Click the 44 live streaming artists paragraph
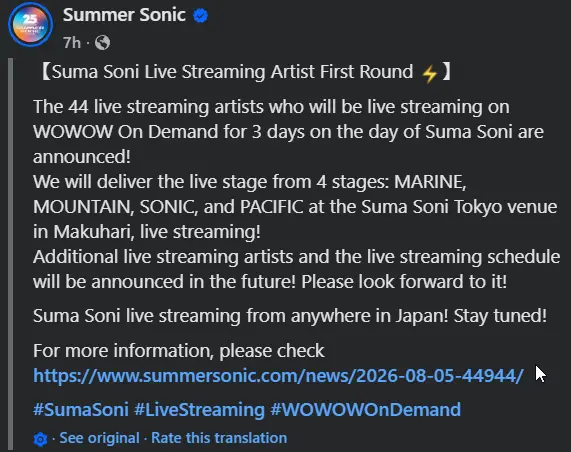This screenshot has width=571, height=452. coord(288,132)
